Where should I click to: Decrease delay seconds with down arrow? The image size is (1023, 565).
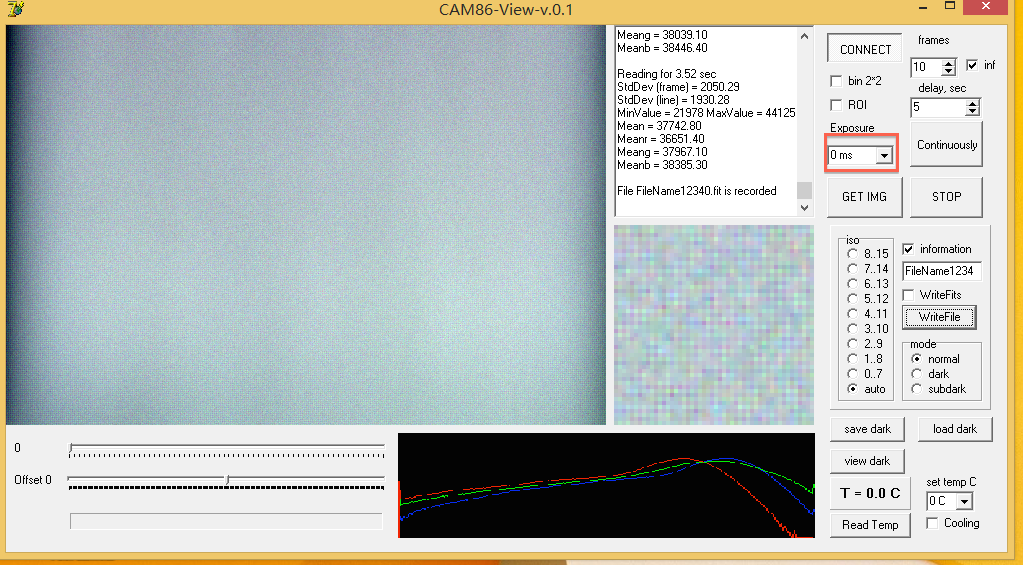[972, 112]
